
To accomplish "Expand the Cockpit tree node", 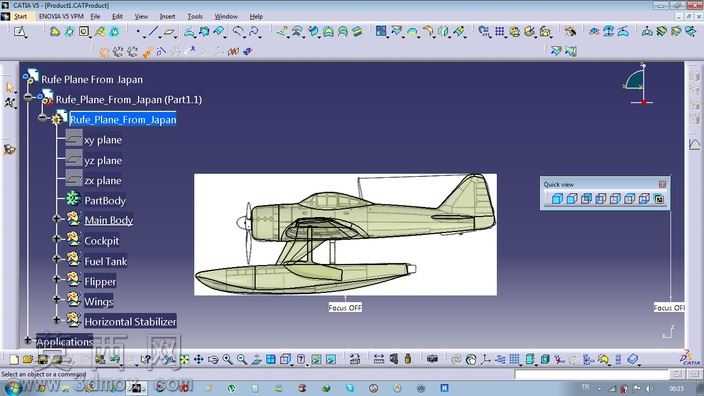I will click(x=57, y=239).
